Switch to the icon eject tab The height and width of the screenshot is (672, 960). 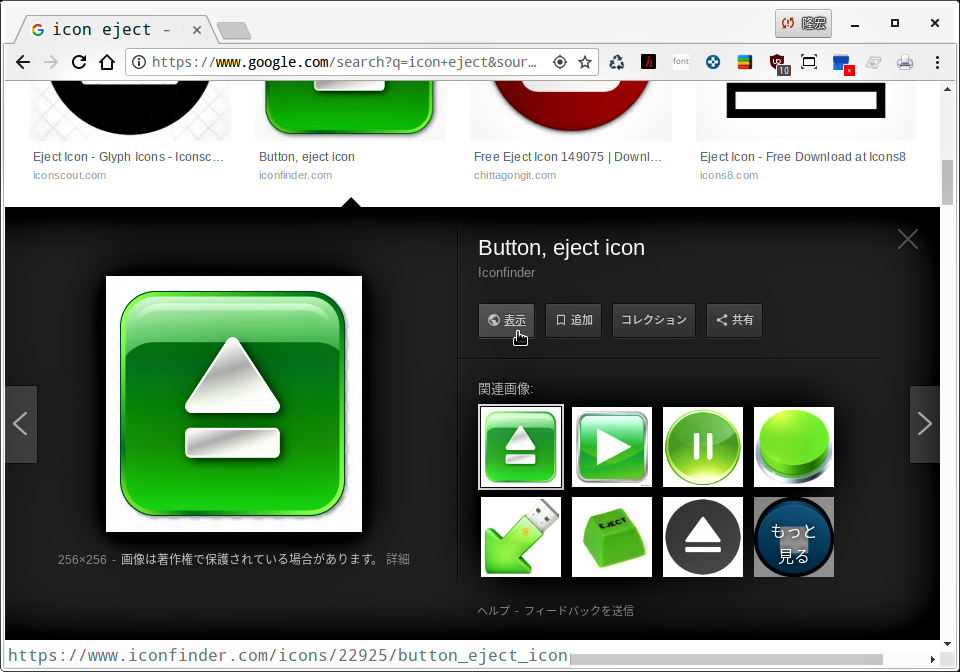(x=108, y=29)
